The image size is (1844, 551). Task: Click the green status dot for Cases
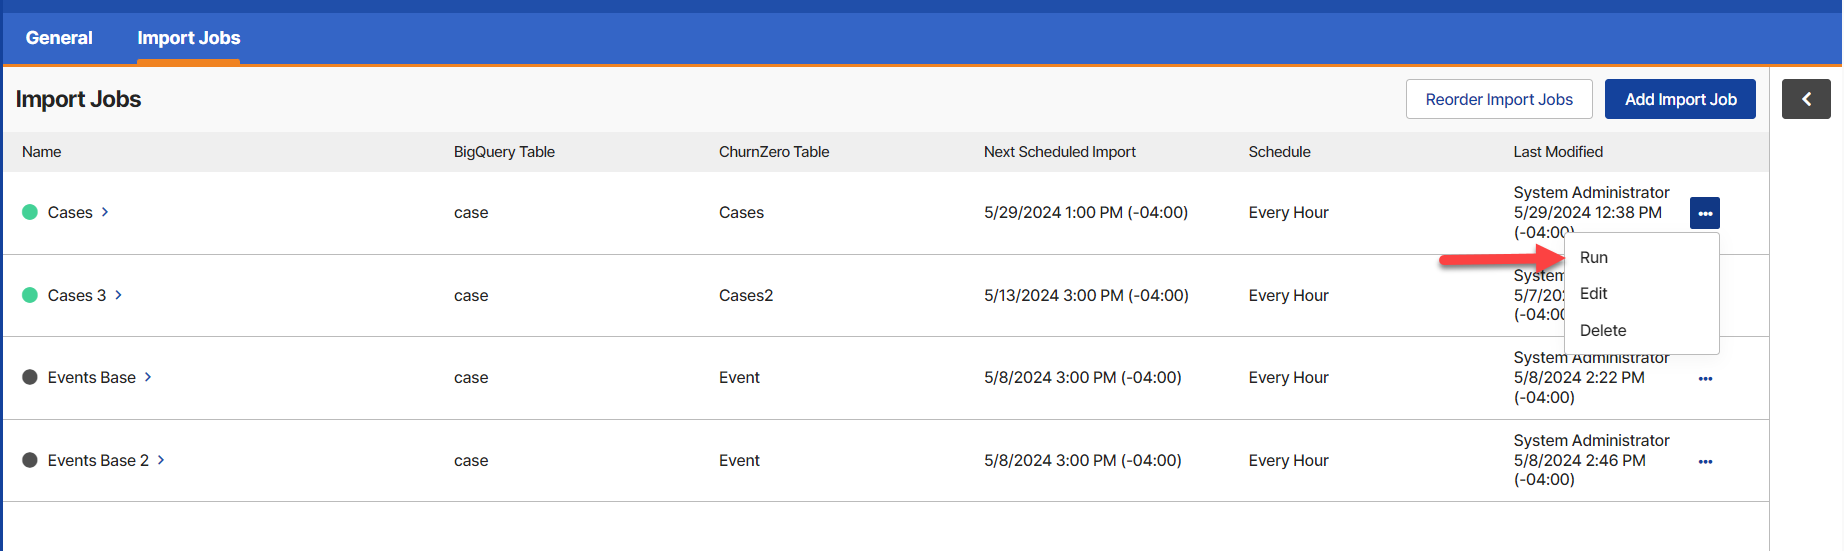[30, 212]
